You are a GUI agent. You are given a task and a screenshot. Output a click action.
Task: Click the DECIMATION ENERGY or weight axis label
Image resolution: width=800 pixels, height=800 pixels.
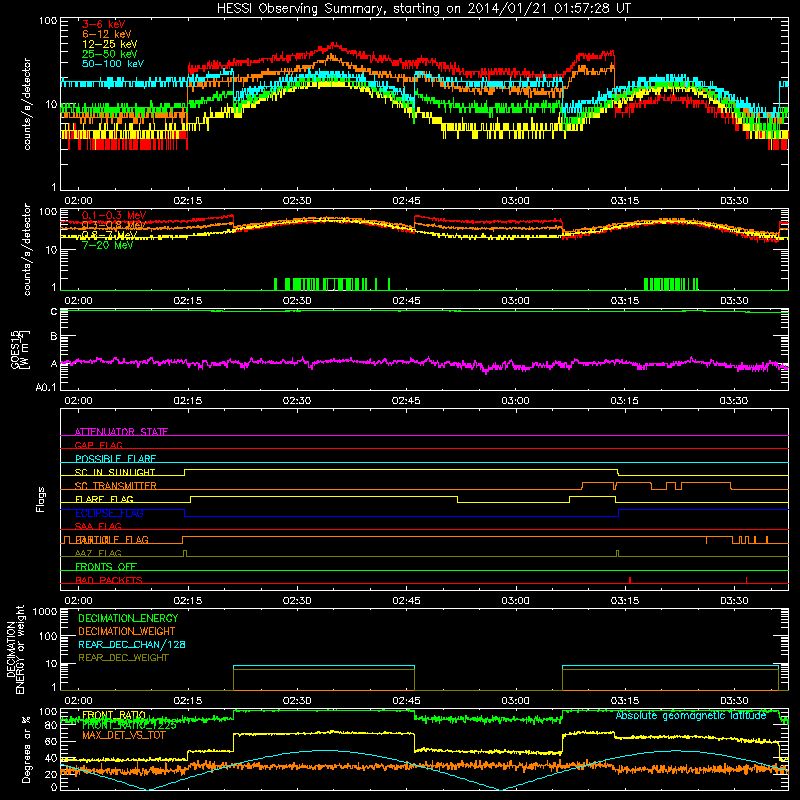(x=15, y=649)
